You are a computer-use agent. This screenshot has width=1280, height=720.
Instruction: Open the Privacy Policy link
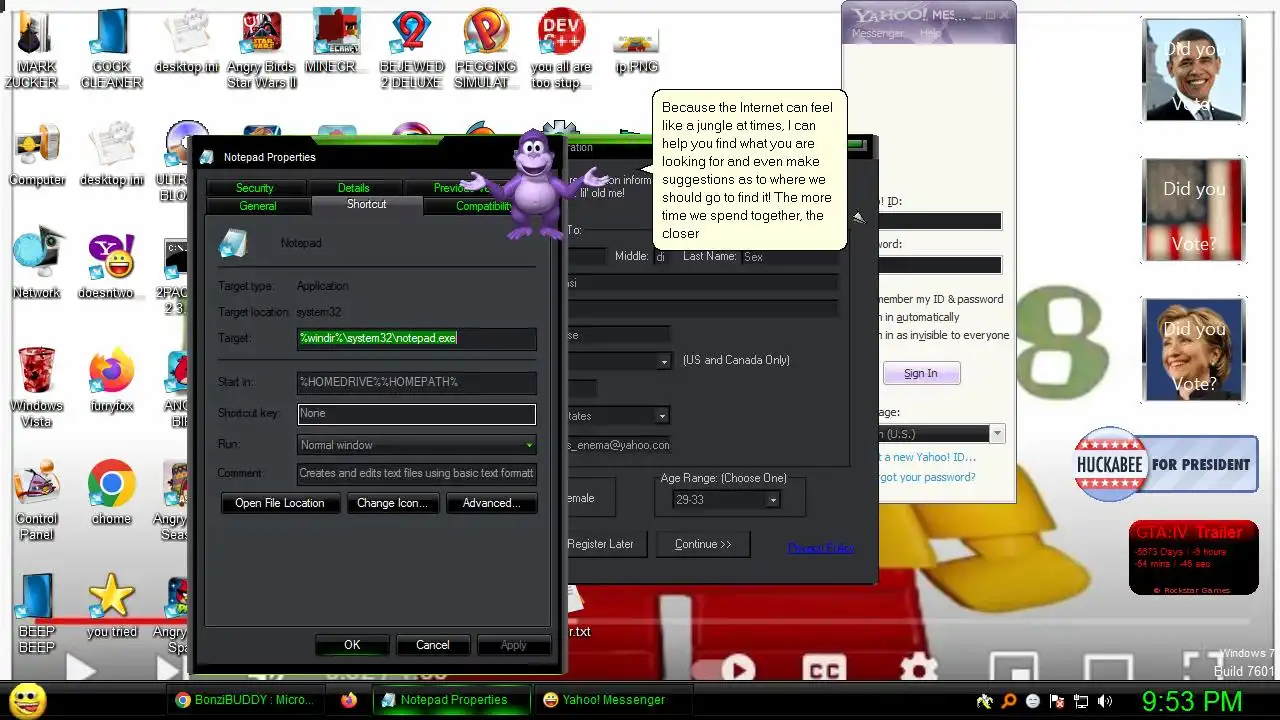[821, 548]
